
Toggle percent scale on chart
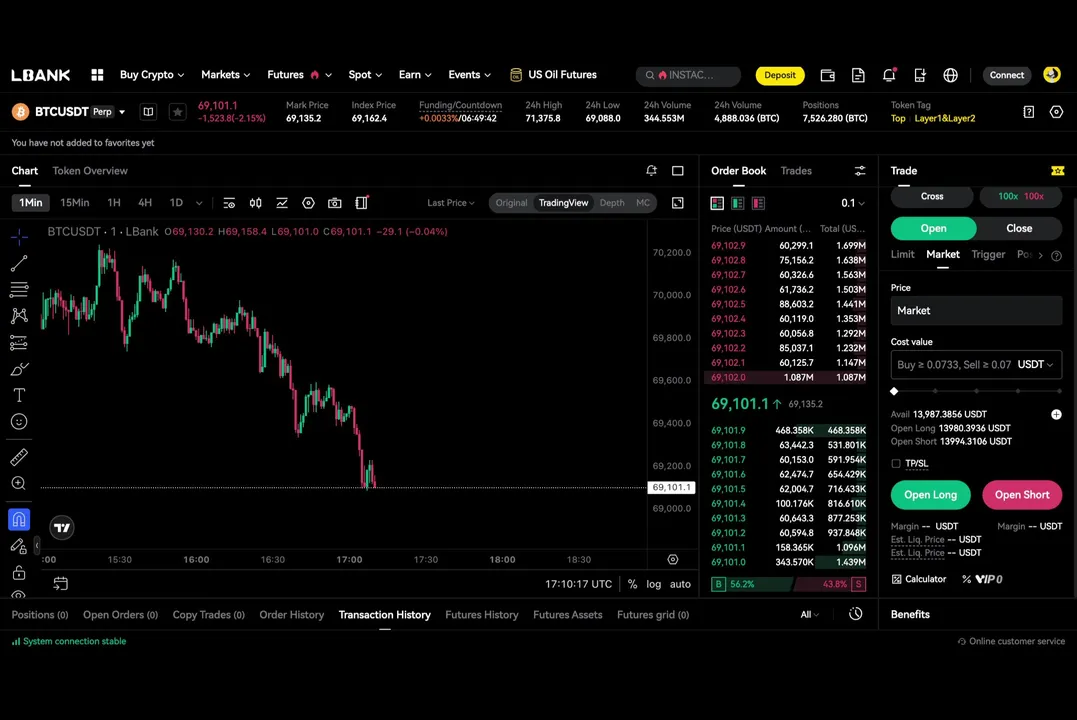click(633, 584)
